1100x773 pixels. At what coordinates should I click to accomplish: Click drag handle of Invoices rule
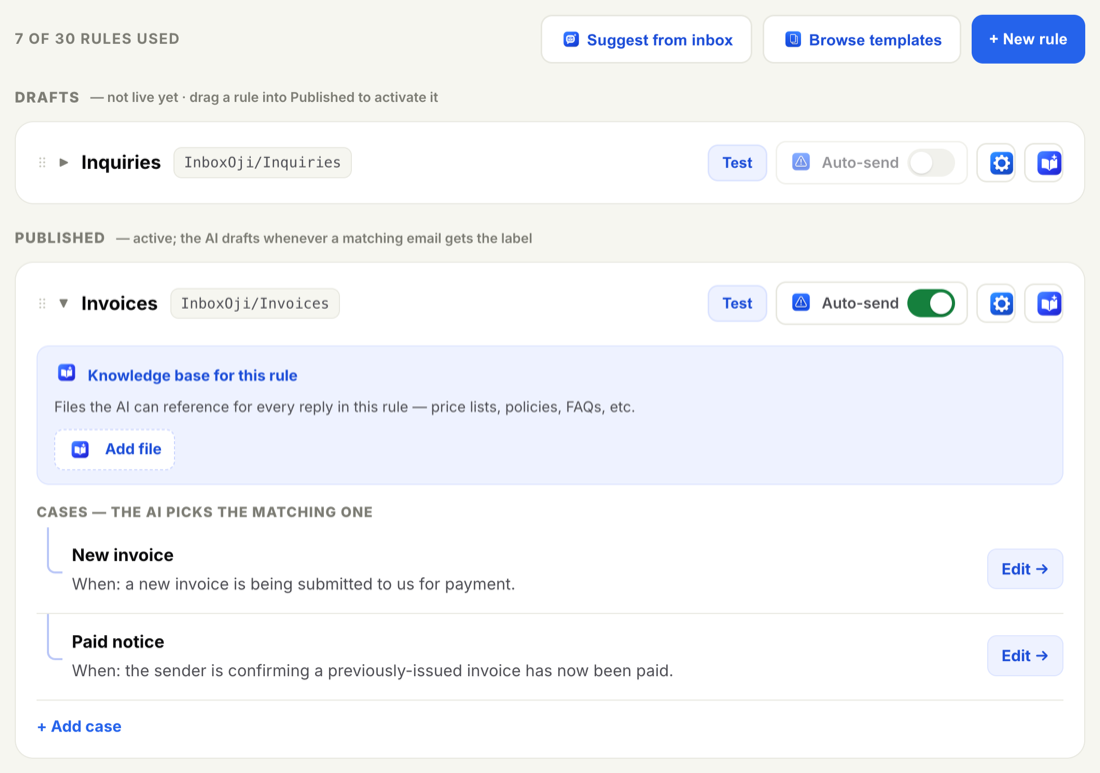click(x=42, y=304)
